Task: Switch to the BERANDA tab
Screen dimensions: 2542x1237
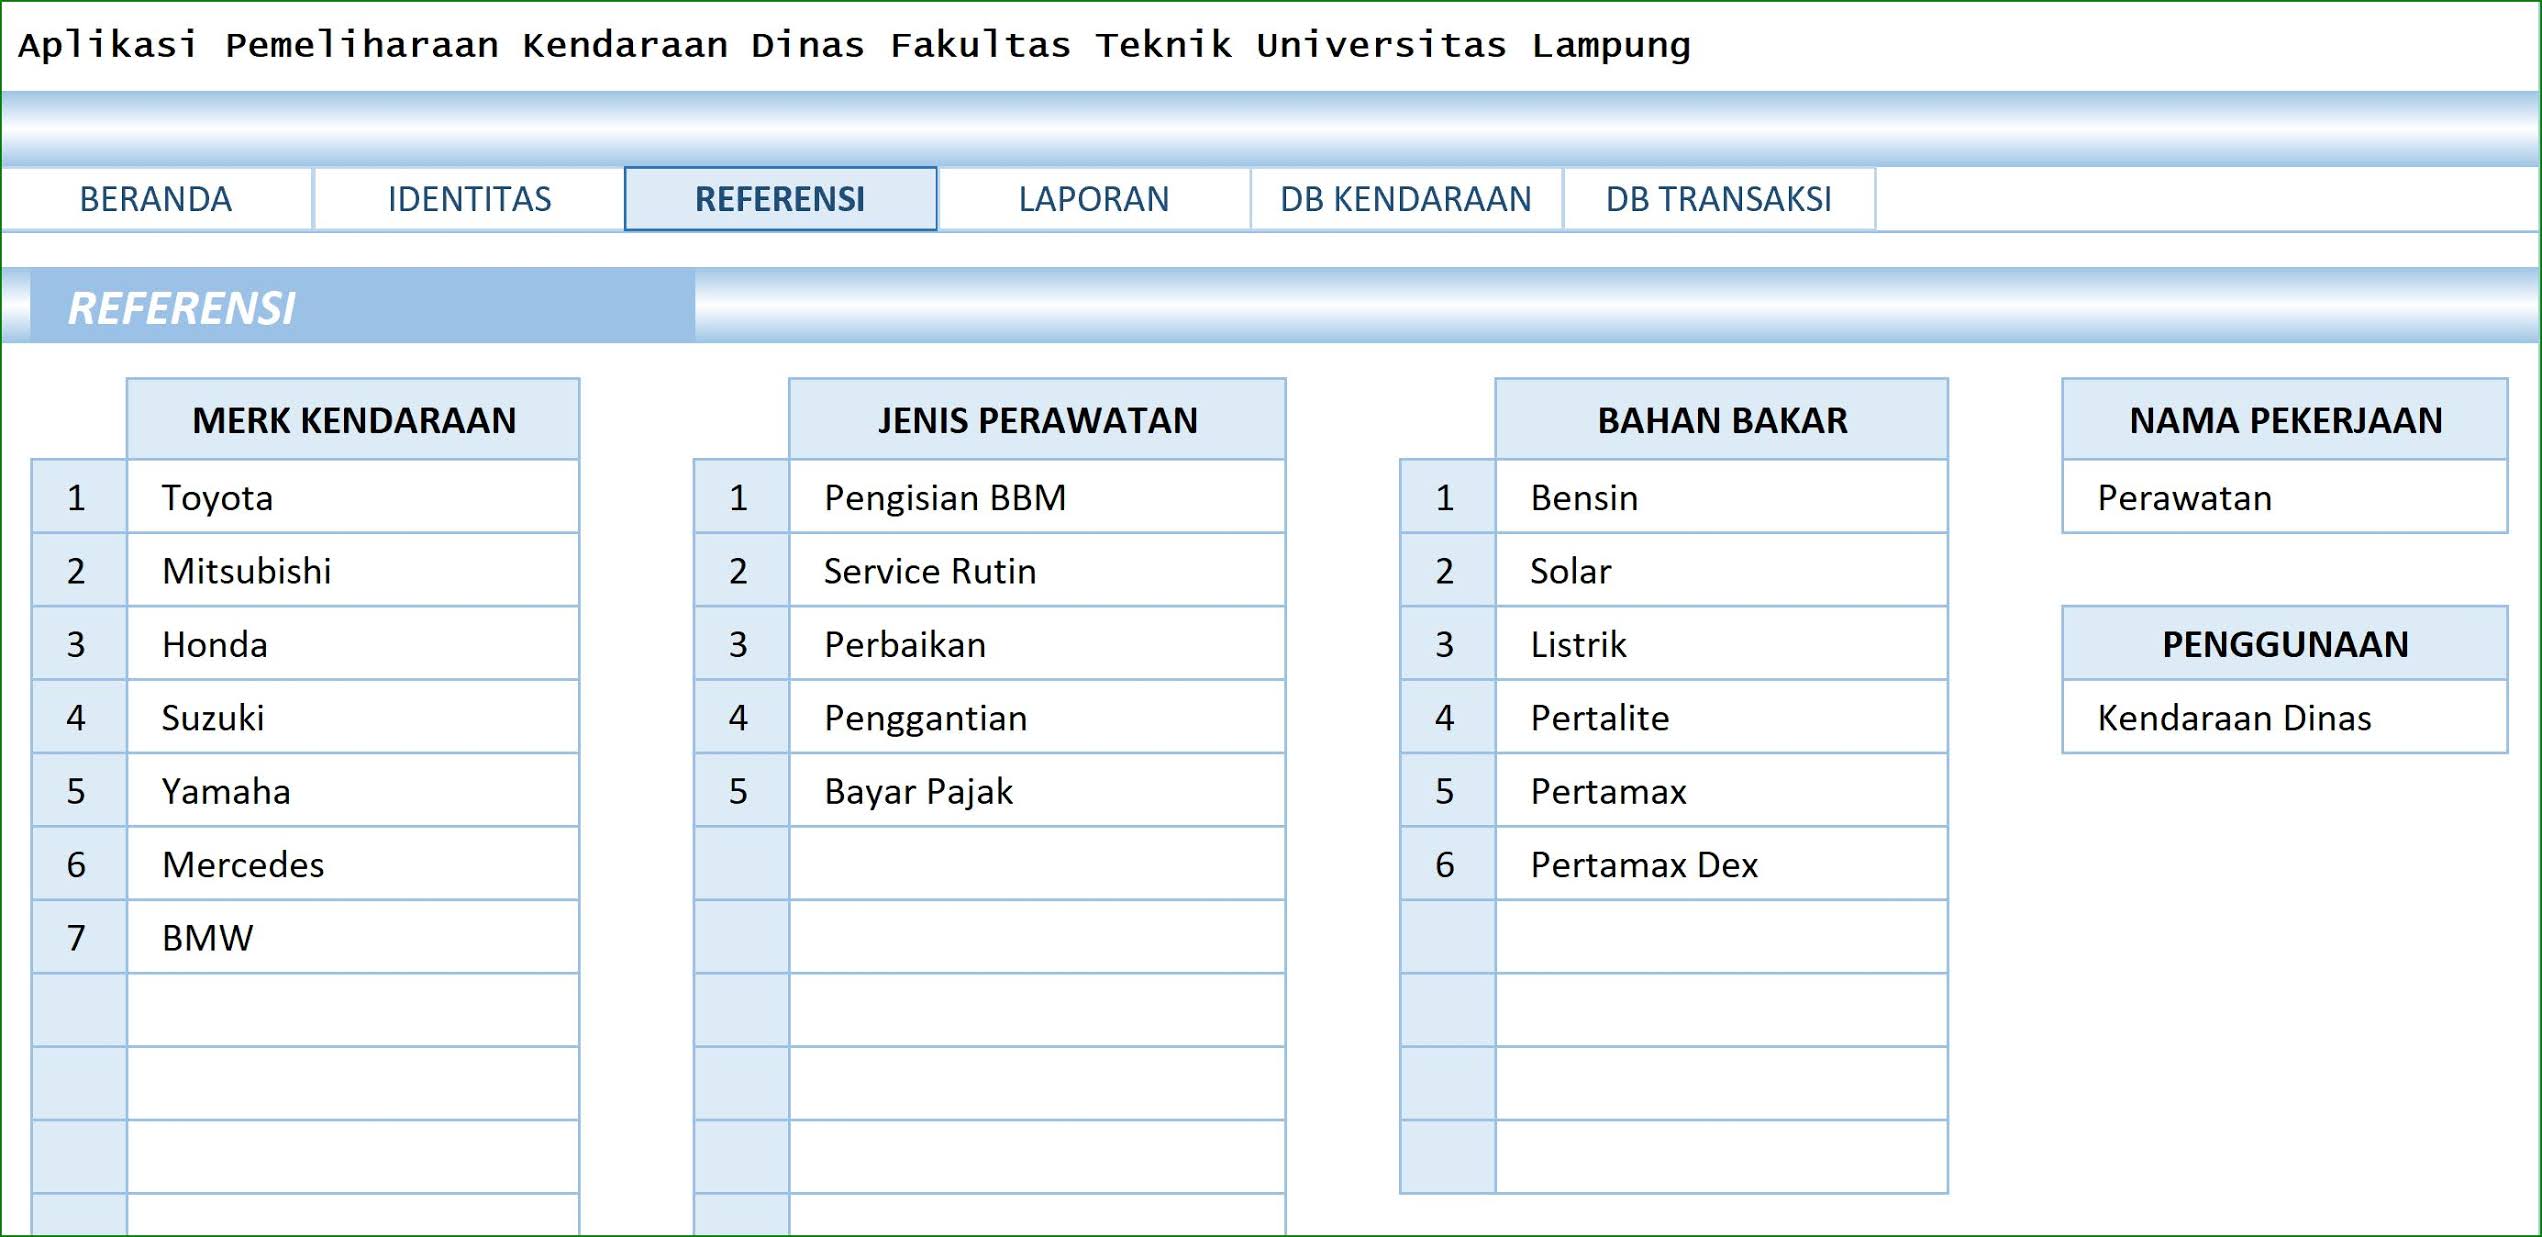Action: tap(157, 198)
